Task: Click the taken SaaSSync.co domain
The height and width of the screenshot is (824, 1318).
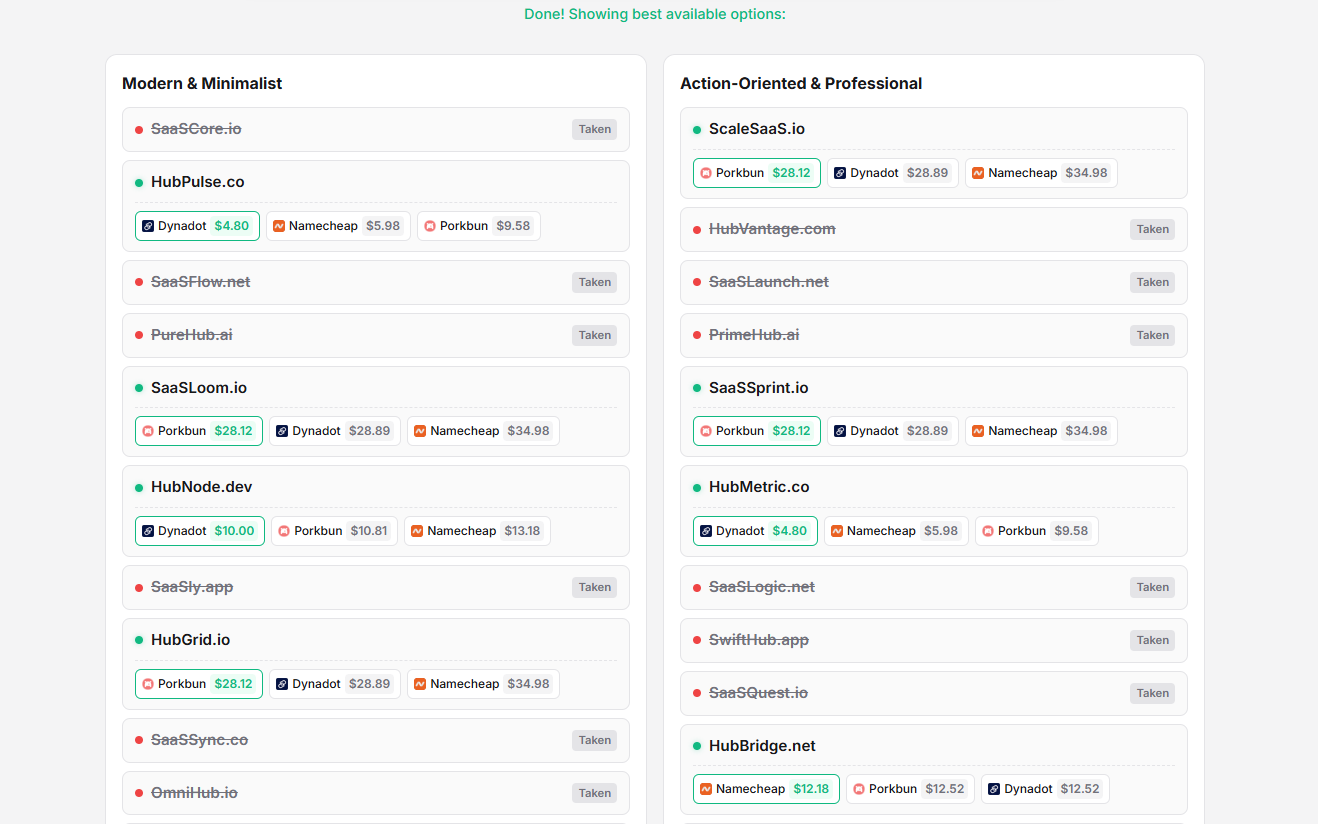Action: point(200,740)
